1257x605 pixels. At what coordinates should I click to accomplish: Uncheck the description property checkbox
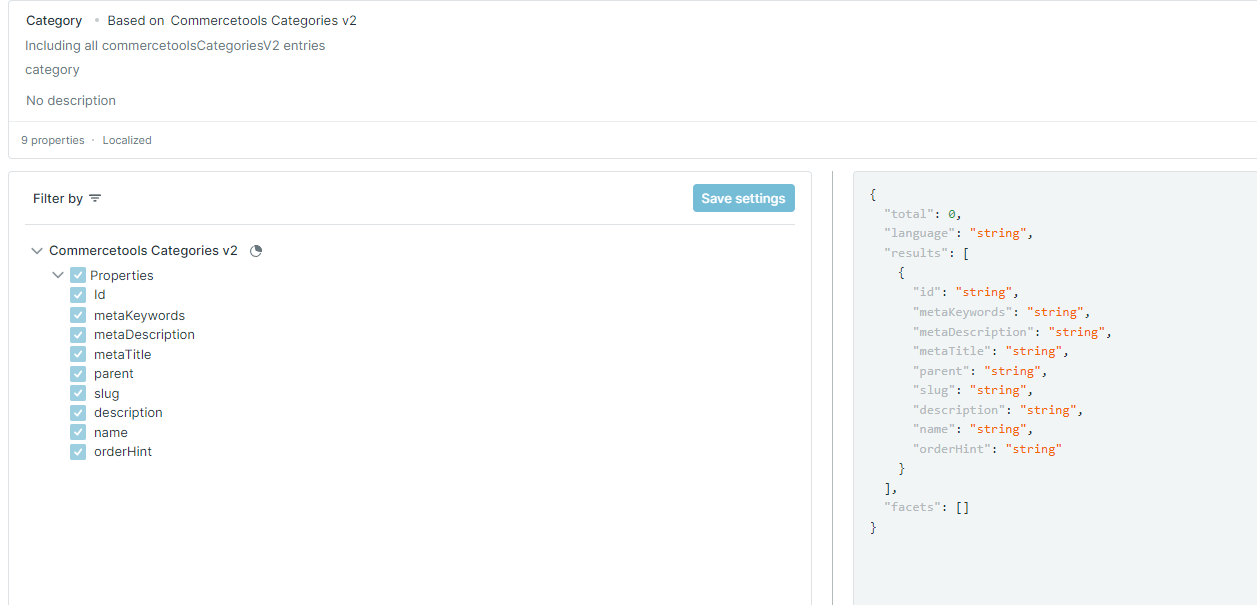[x=78, y=412]
